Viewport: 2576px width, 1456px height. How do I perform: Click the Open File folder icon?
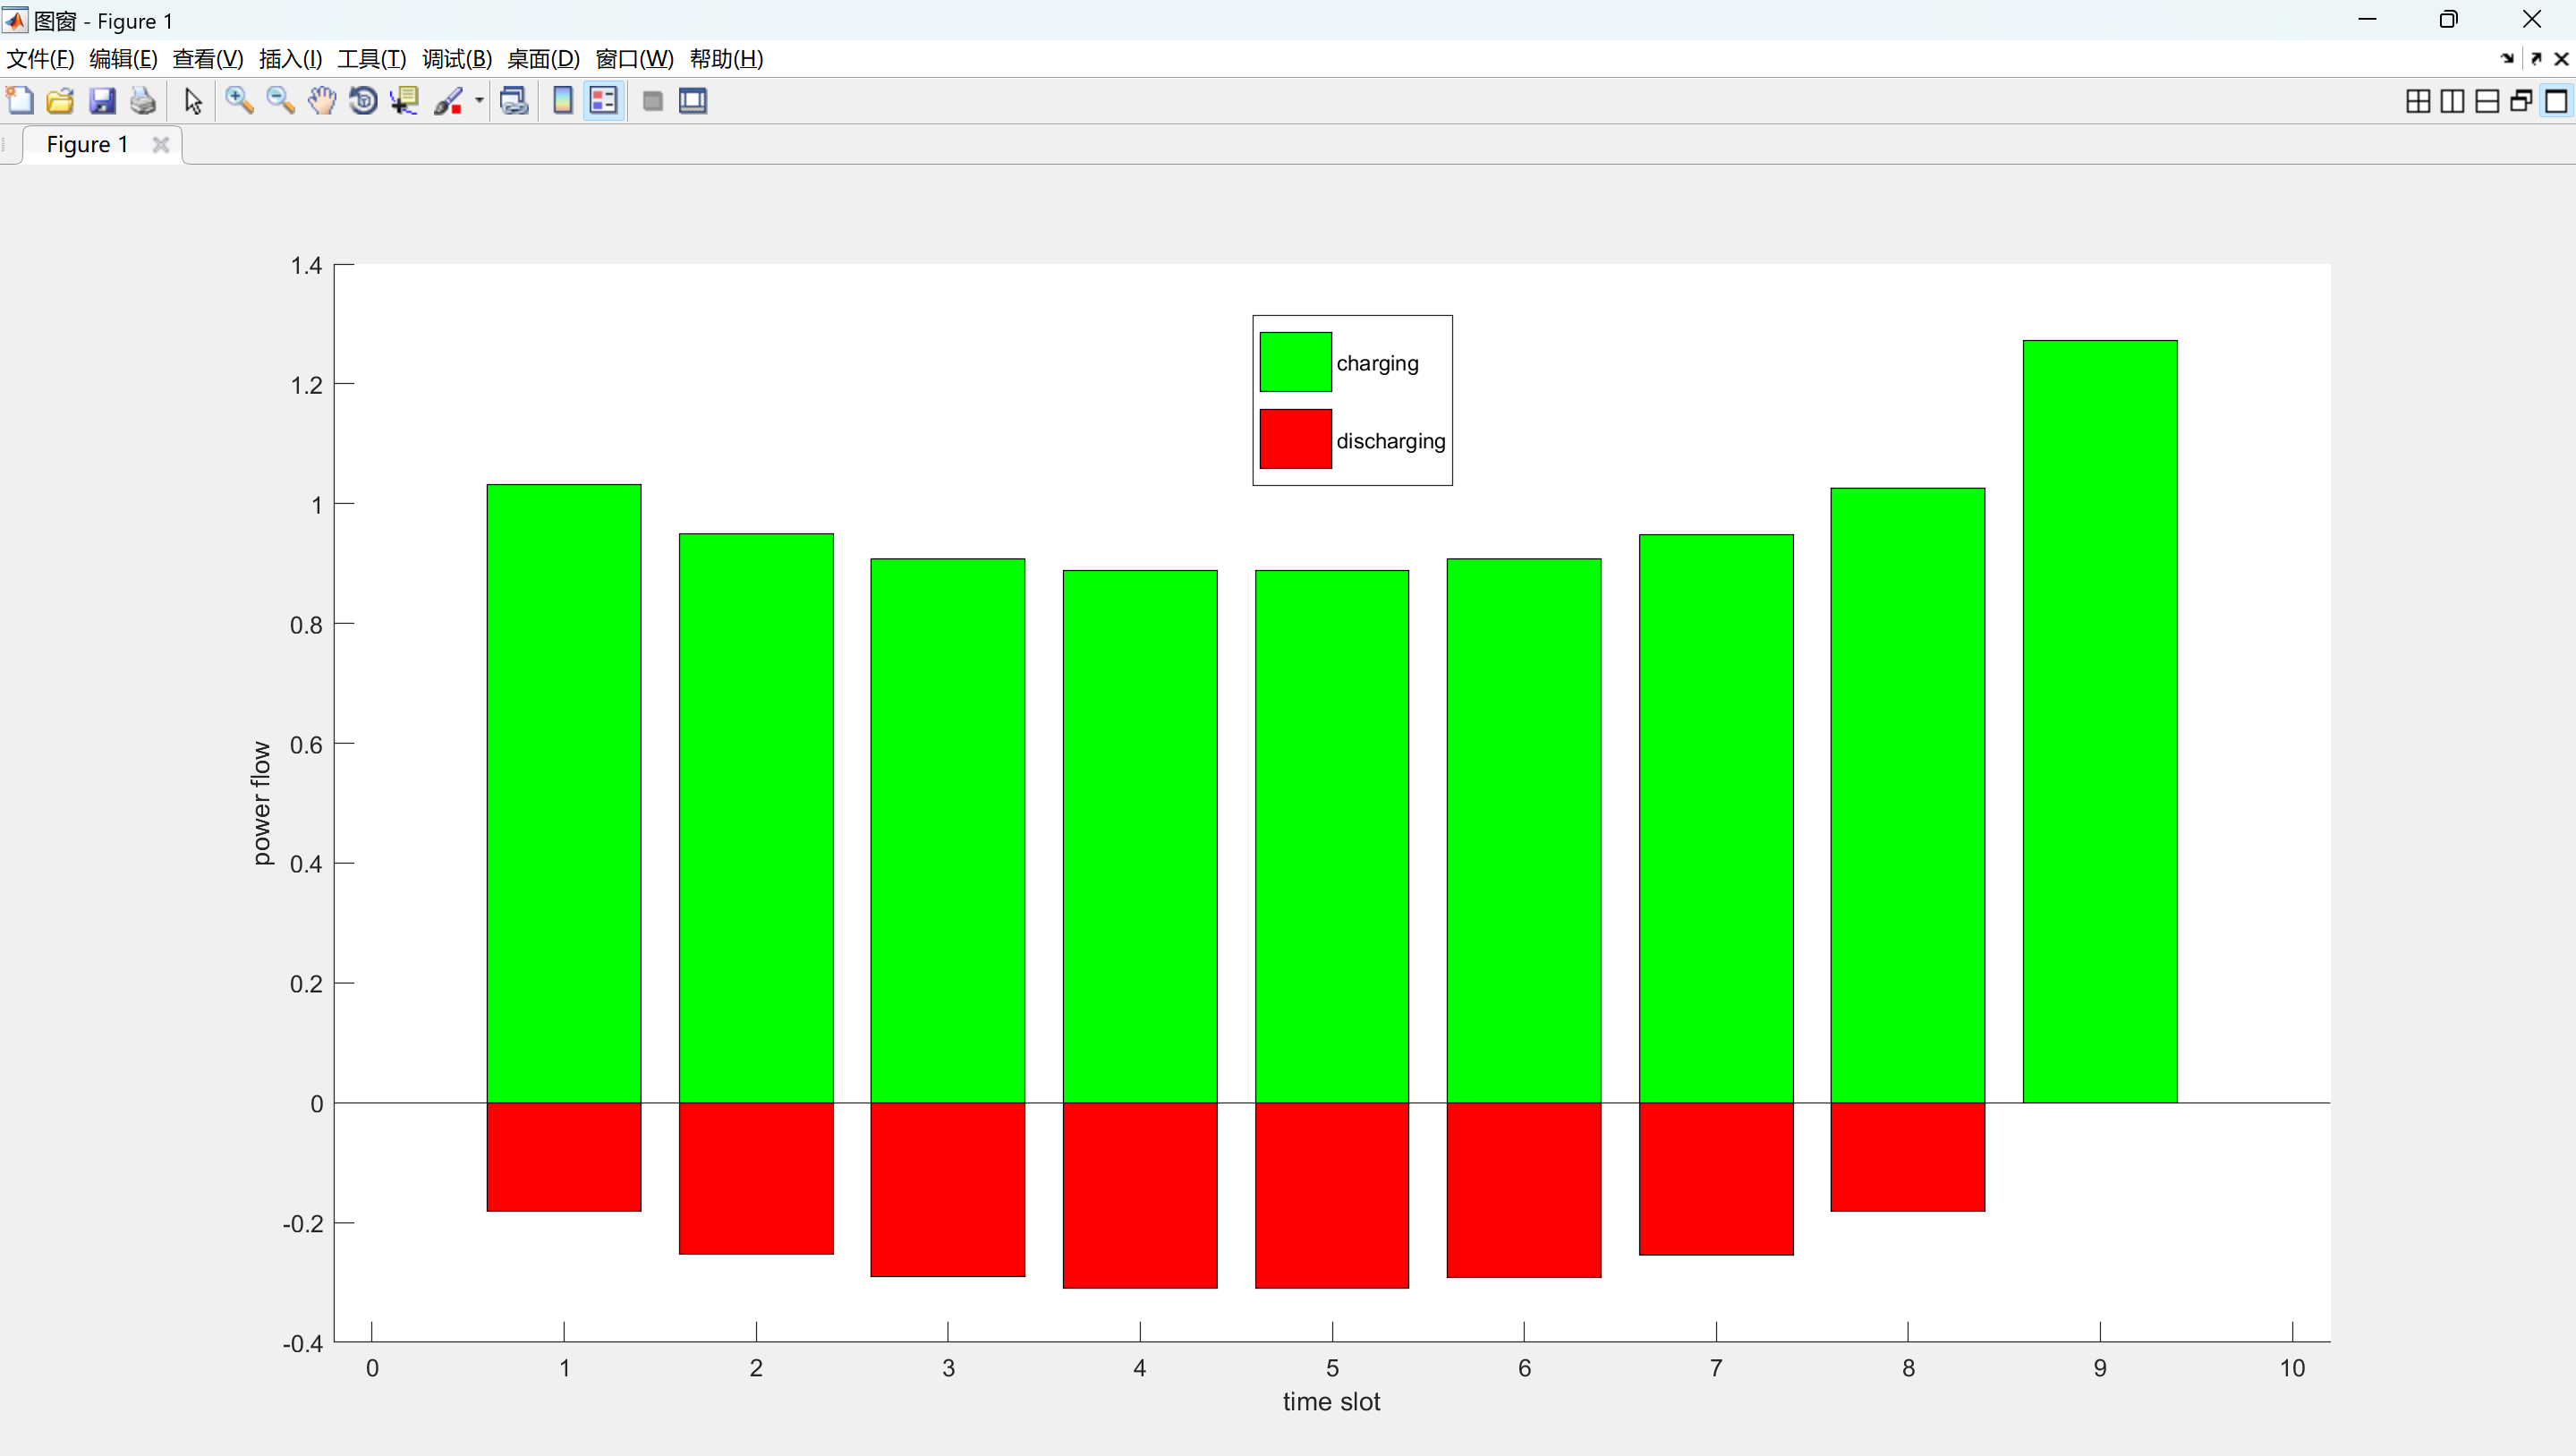(61, 101)
